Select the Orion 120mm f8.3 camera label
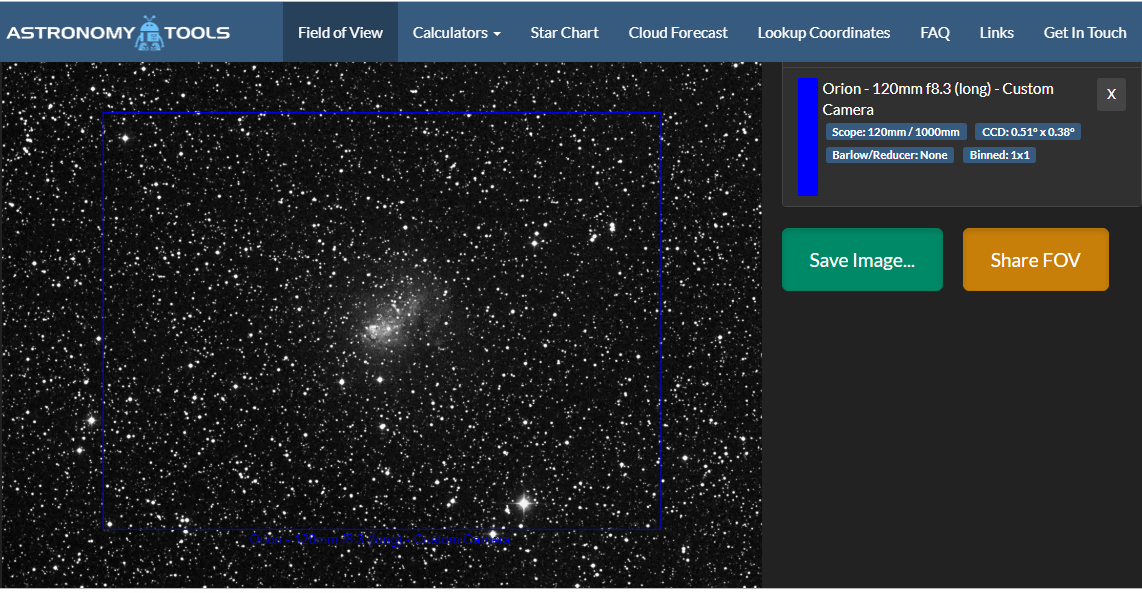This screenshot has width=1142, height=593. pyautogui.click(x=937, y=98)
